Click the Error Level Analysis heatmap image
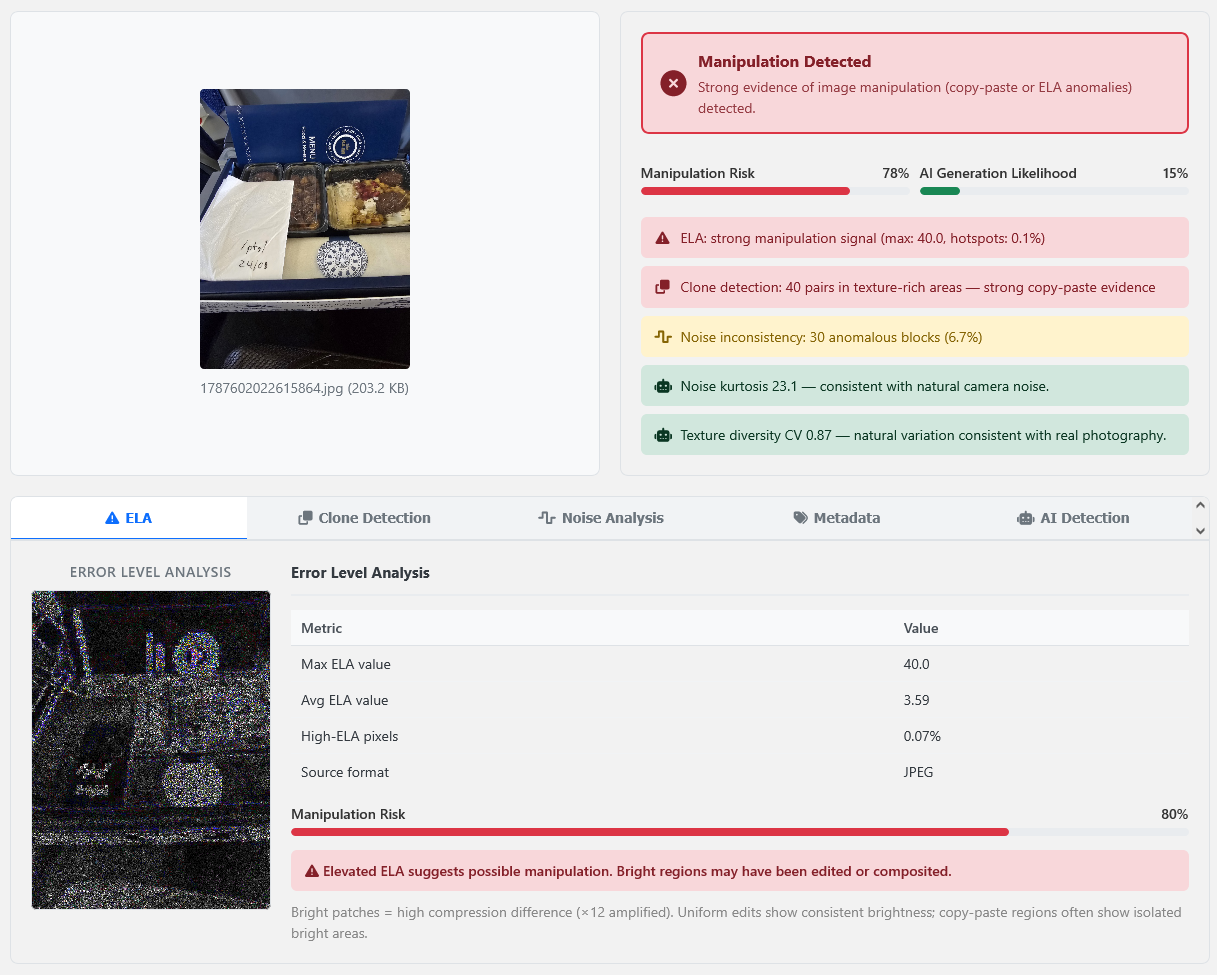This screenshot has height=975, width=1217. (151, 750)
